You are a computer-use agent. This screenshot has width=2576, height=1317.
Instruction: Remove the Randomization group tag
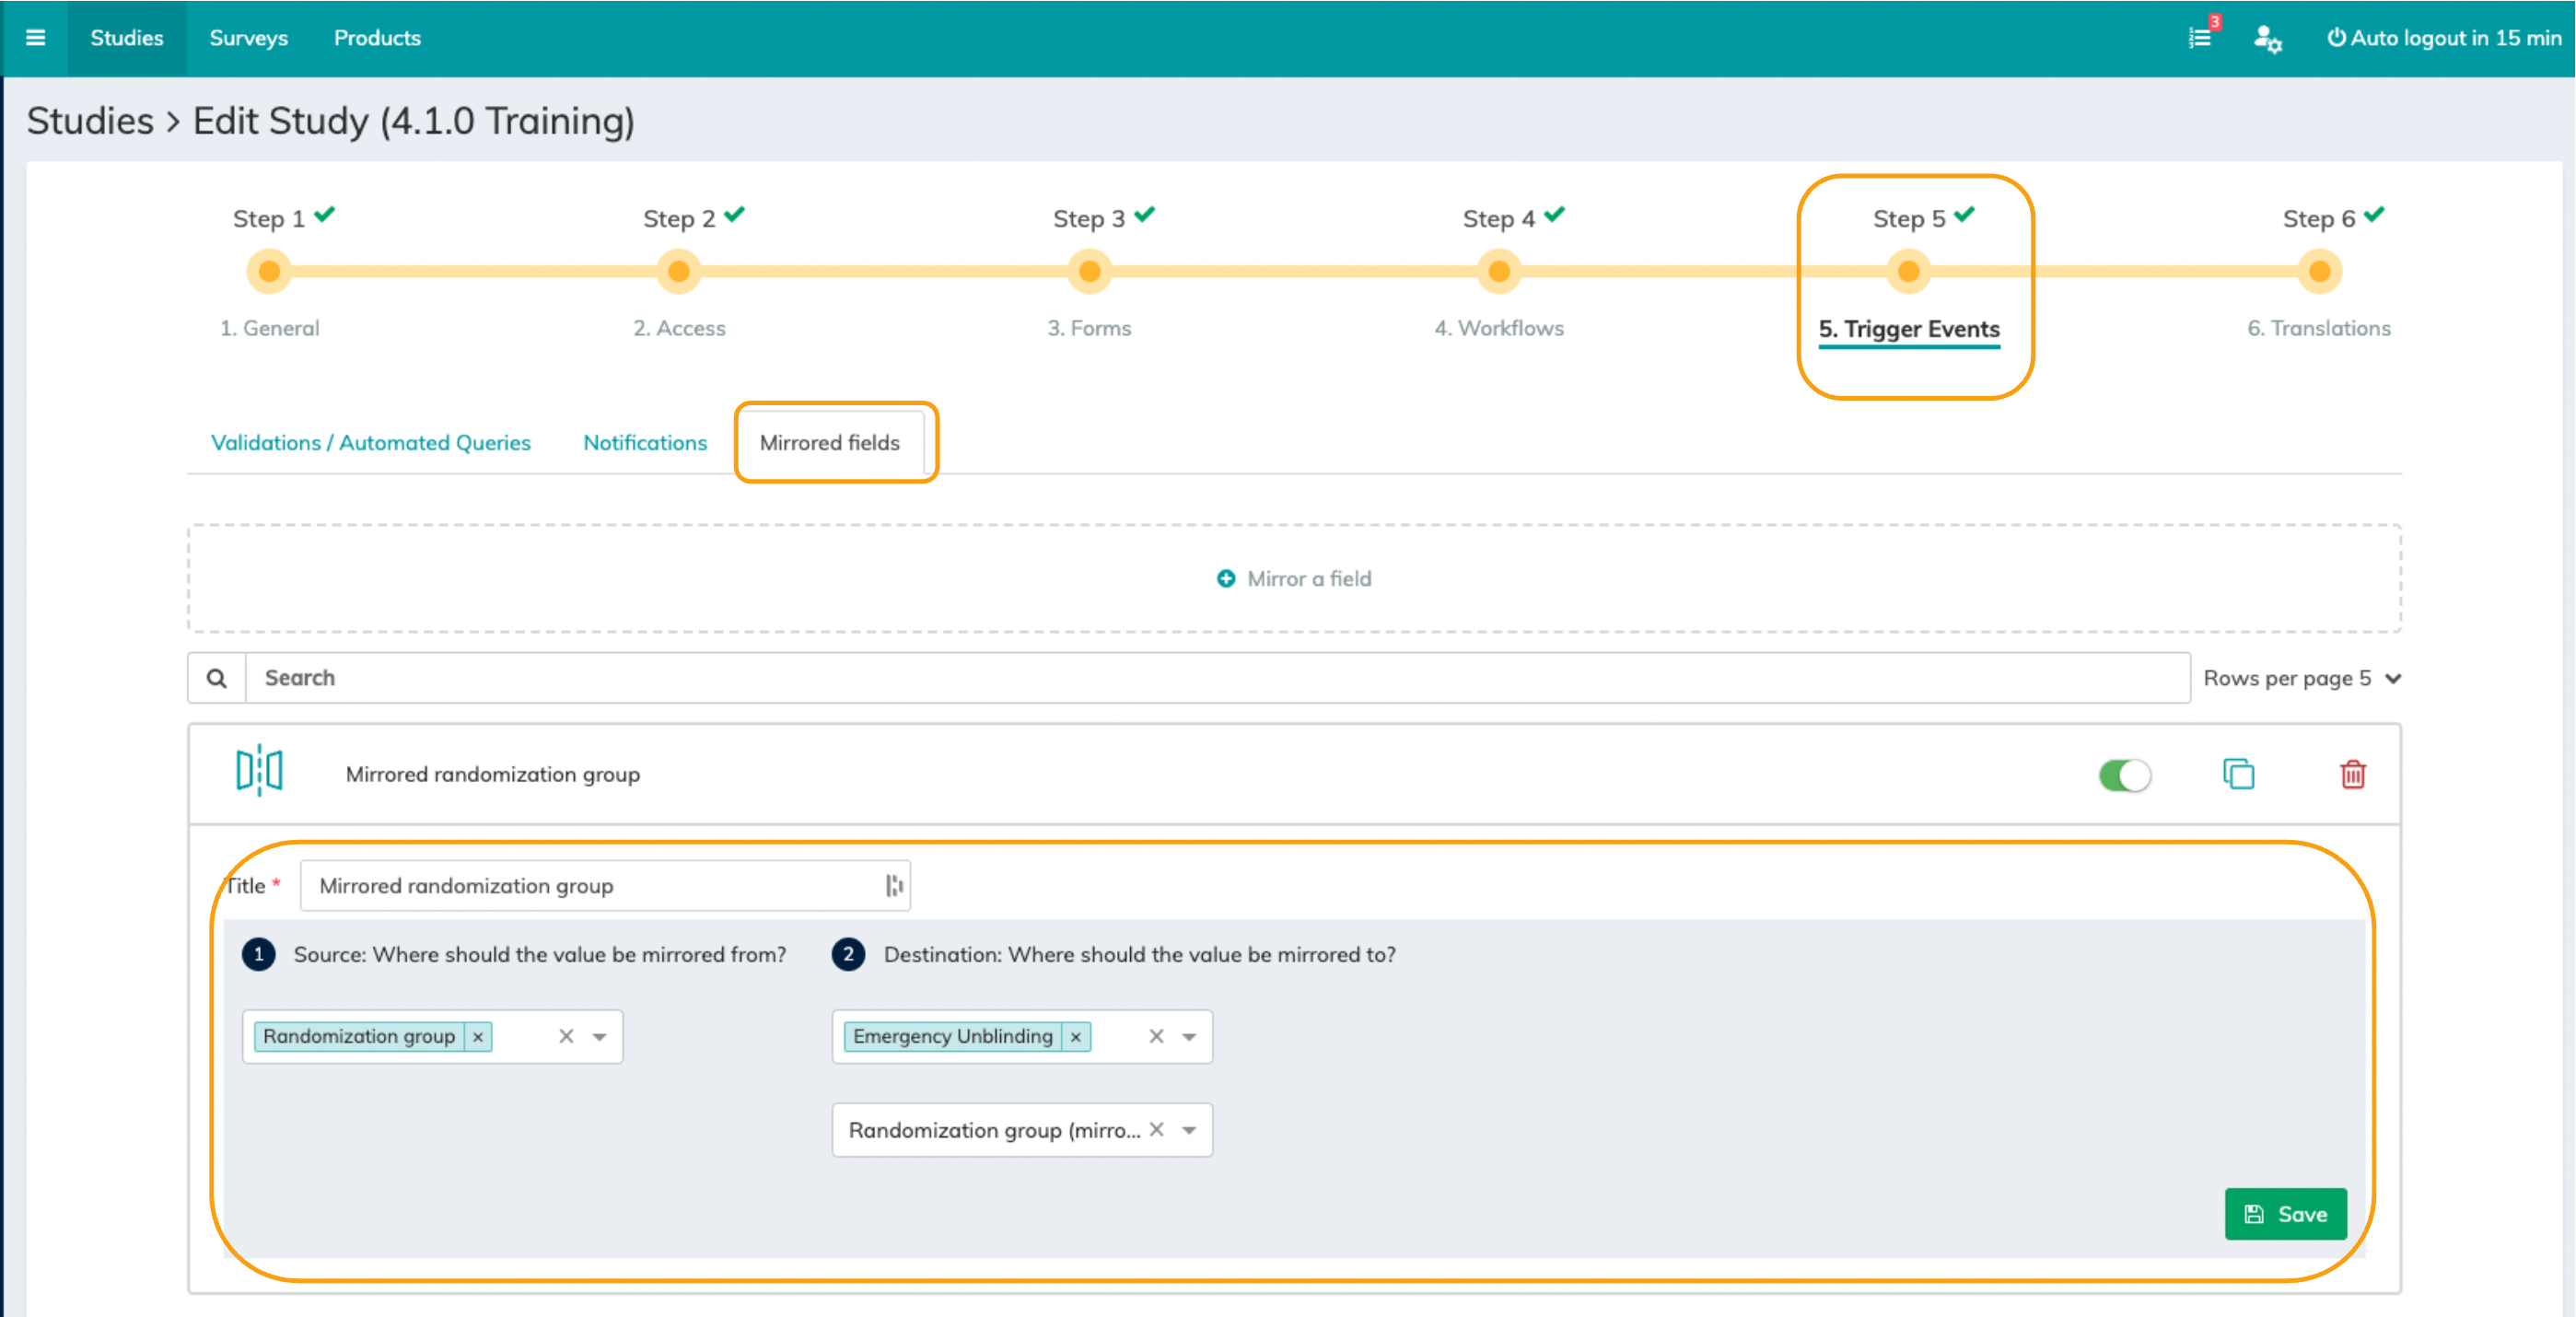[478, 1036]
